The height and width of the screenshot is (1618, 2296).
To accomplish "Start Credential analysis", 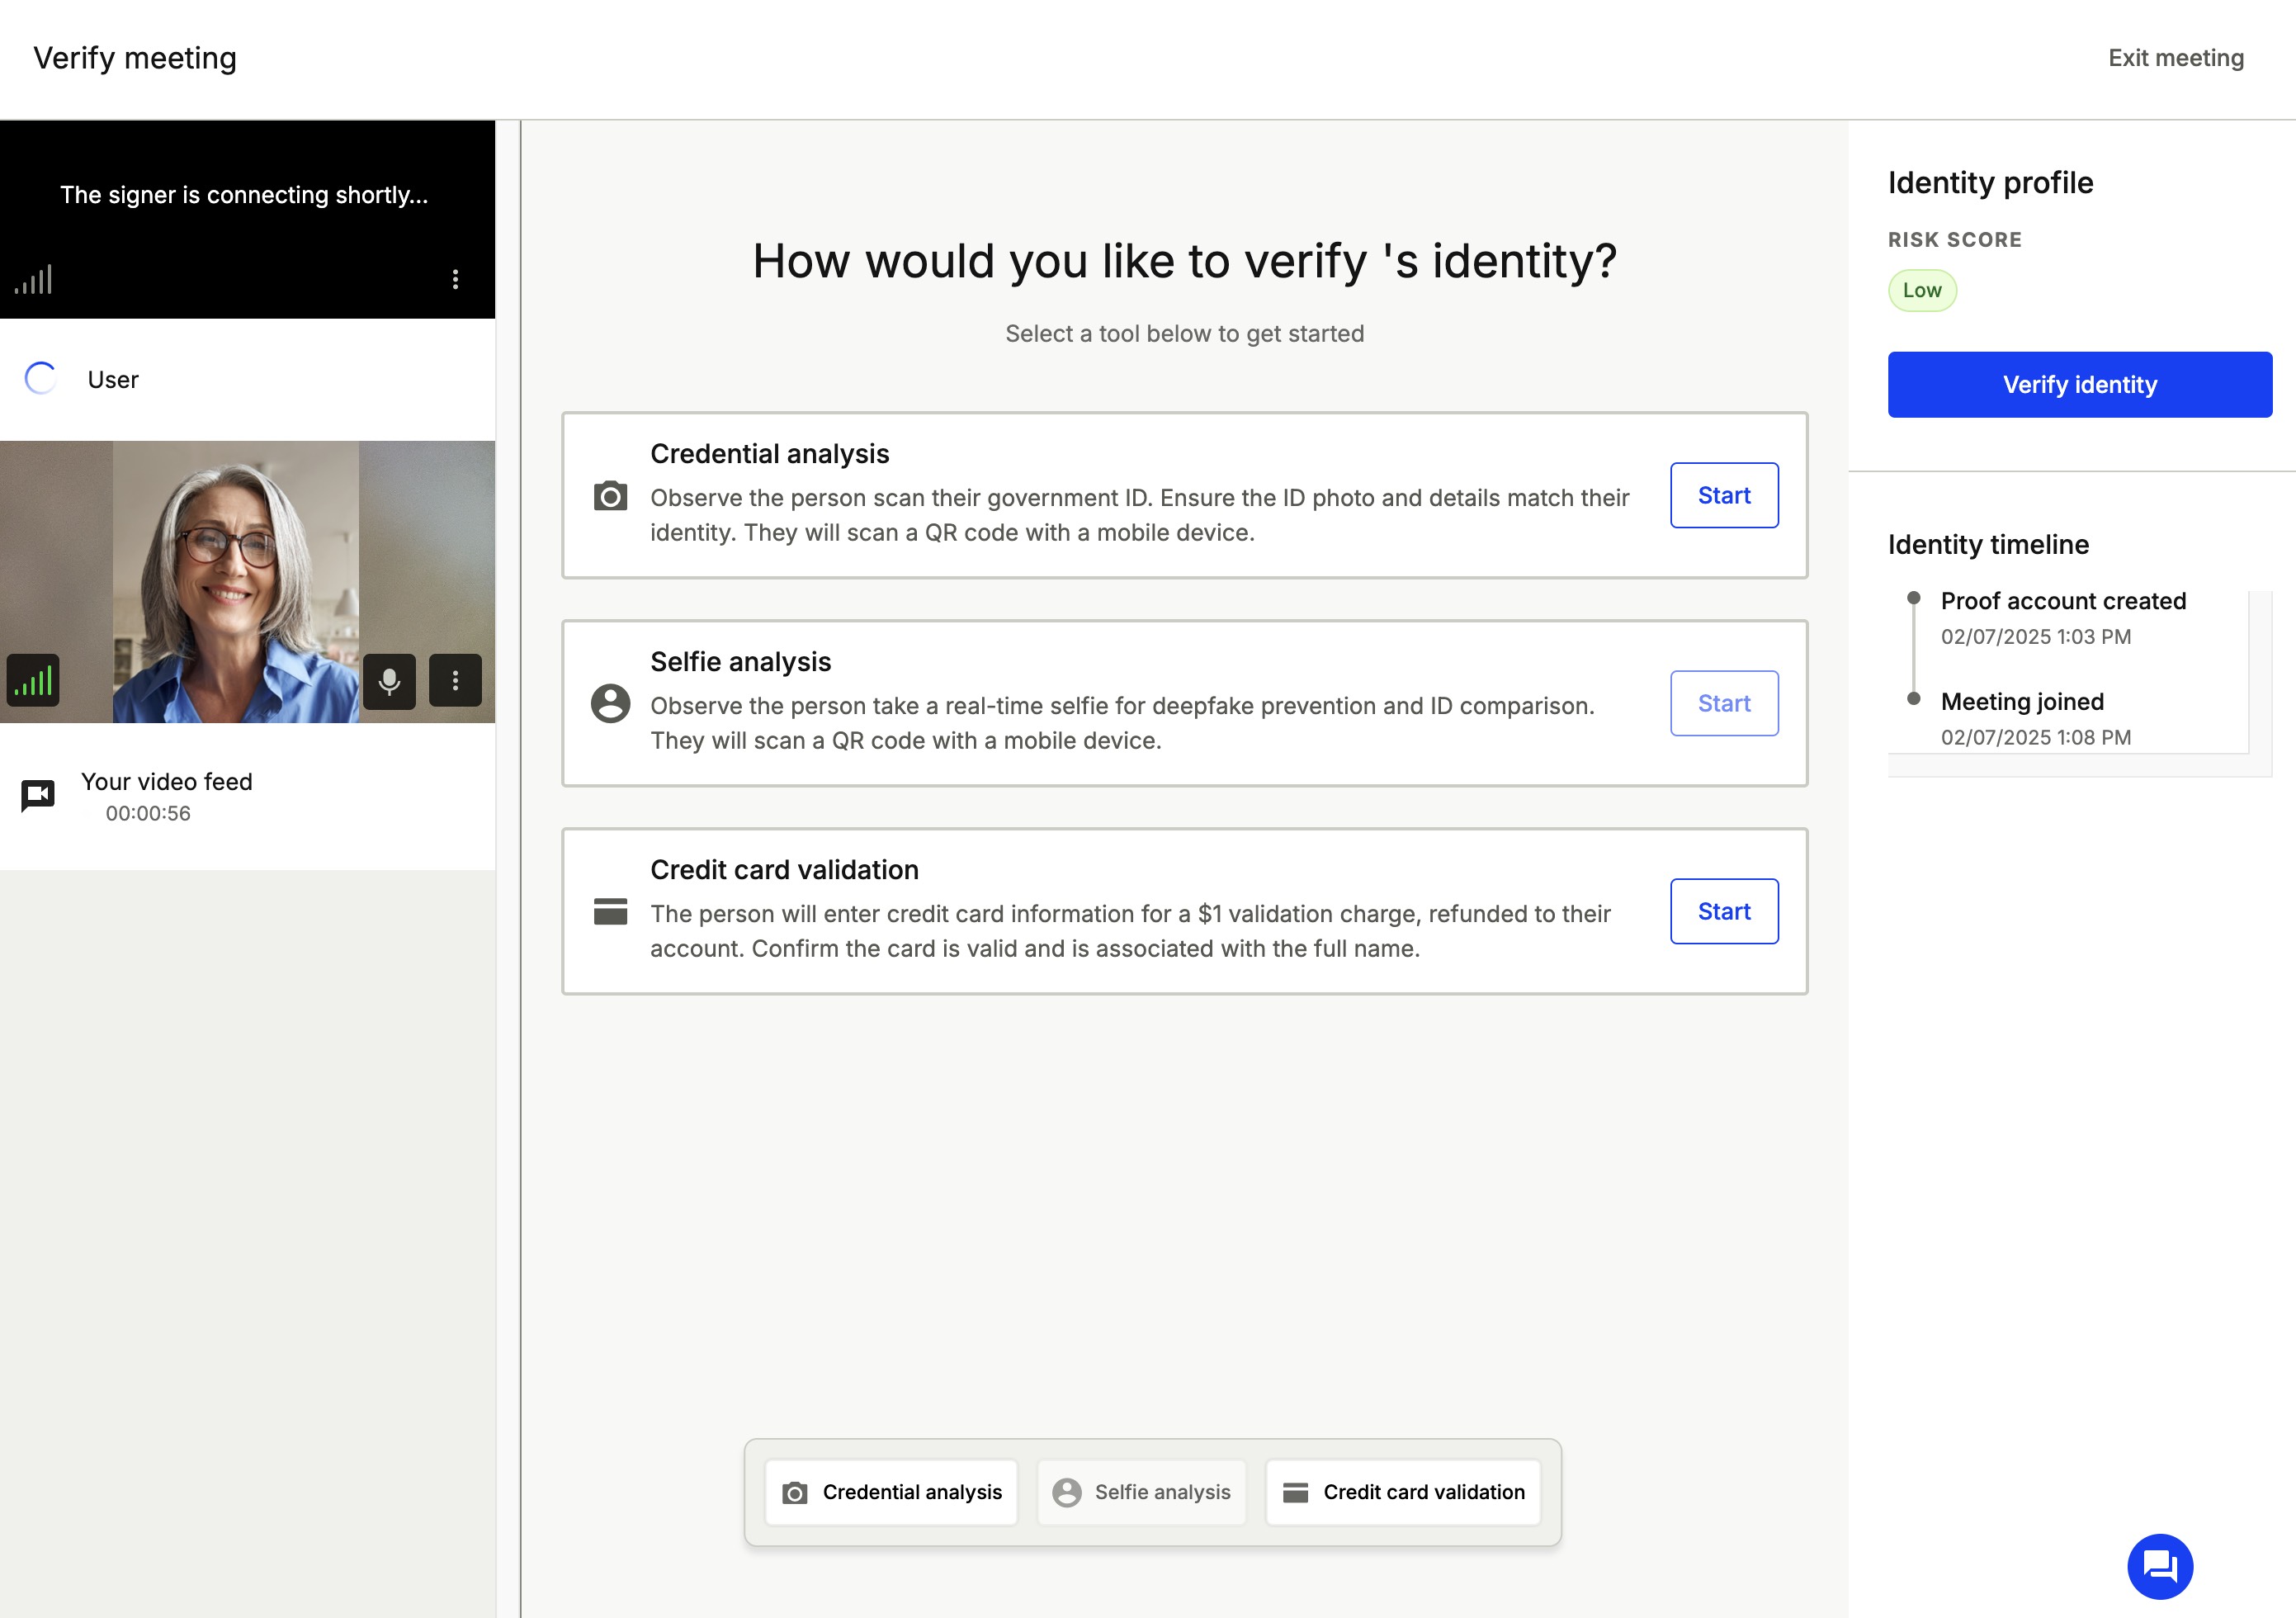I will pyautogui.click(x=1724, y=495).
